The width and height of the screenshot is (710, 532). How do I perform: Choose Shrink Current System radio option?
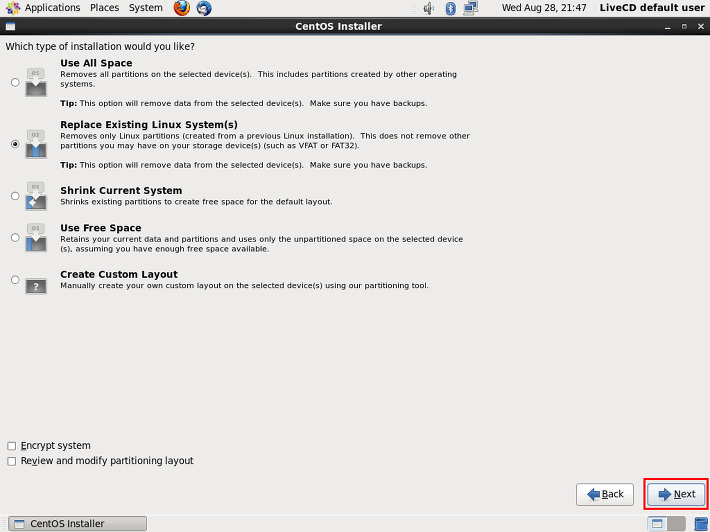(x=15, y=196)
